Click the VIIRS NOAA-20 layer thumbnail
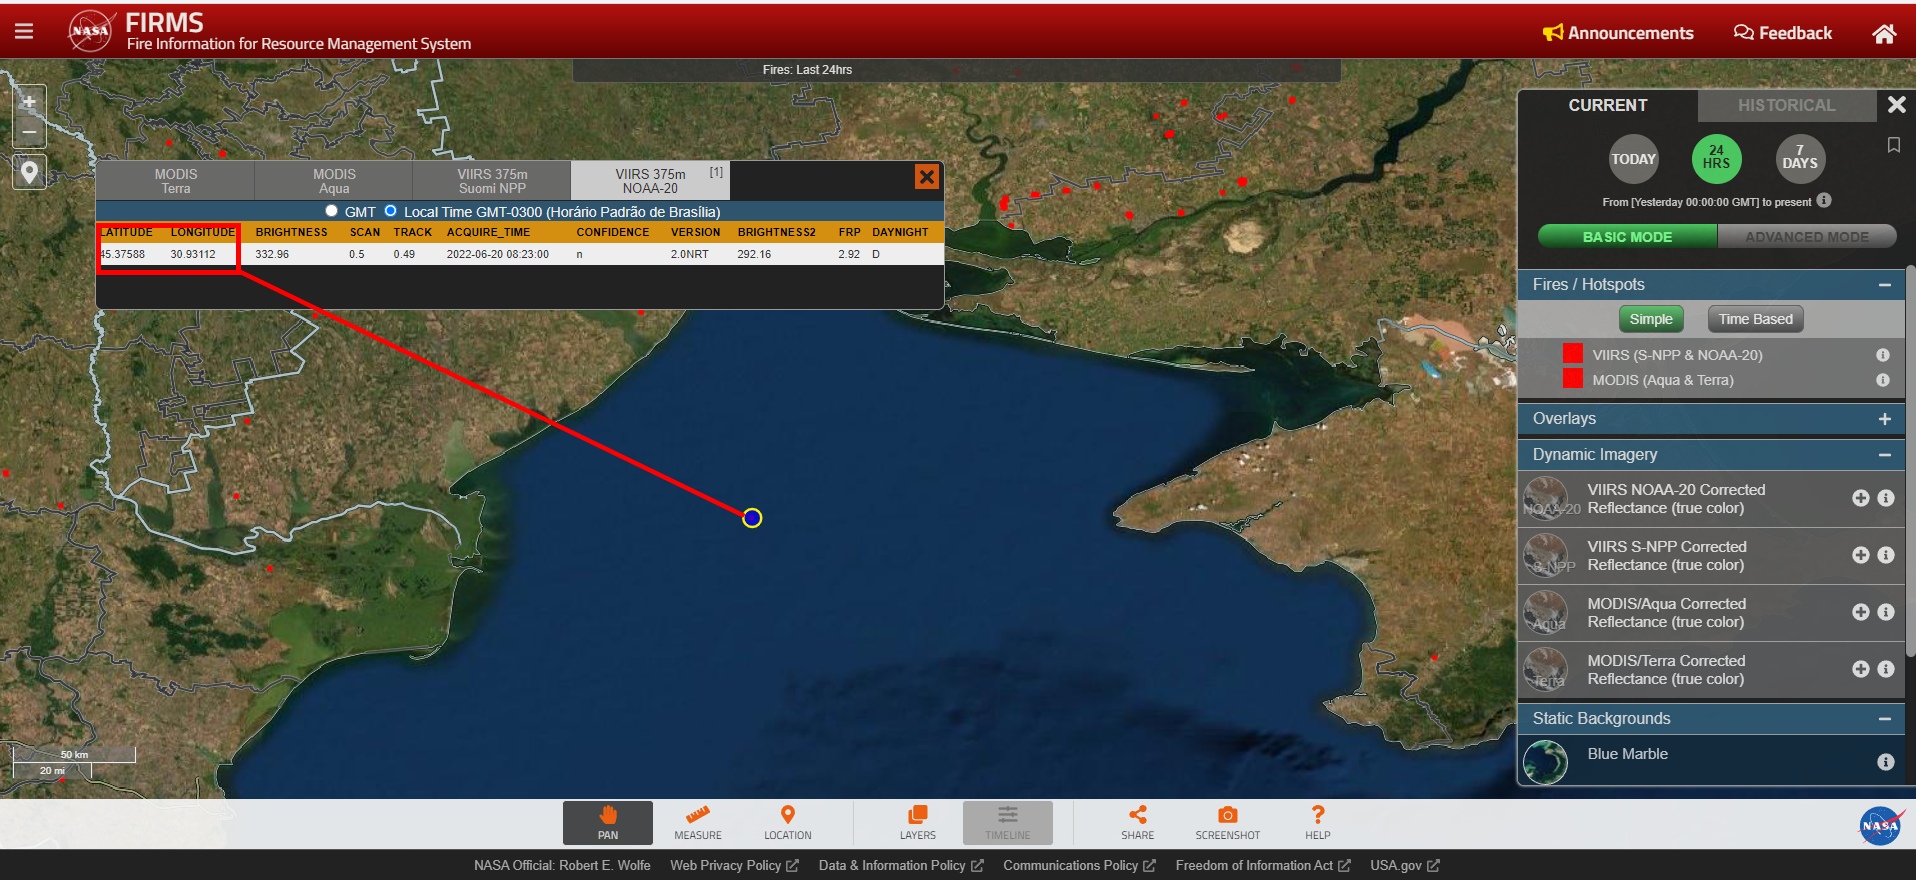1916x880 pixels. [x=1545, y=499]
